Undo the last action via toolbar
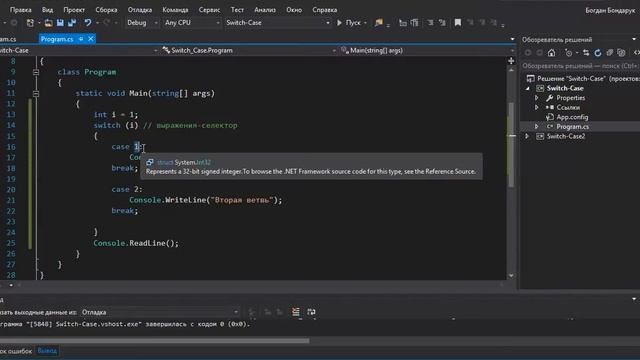This screenshot has width=640, height=360. point(88,23)
